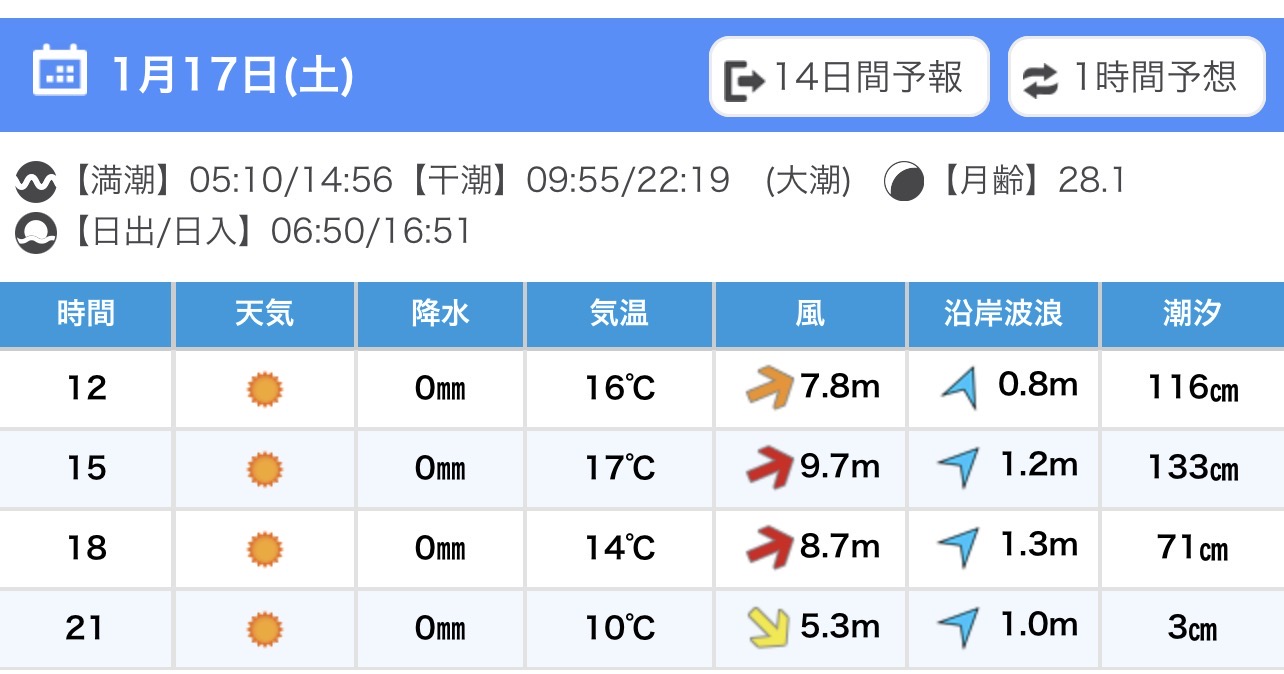Select the 沿岸波浪 column header
The image size is (1284, 674).
click(1003, 314)
